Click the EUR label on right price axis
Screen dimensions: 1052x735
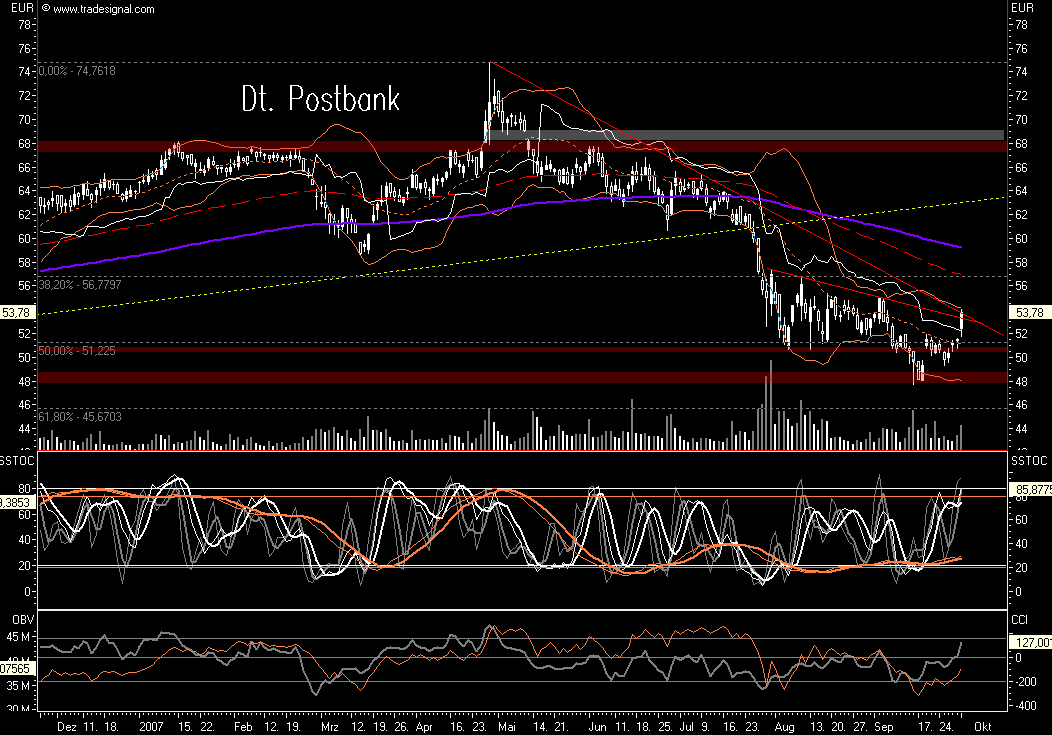click(x=1023, y=7)
